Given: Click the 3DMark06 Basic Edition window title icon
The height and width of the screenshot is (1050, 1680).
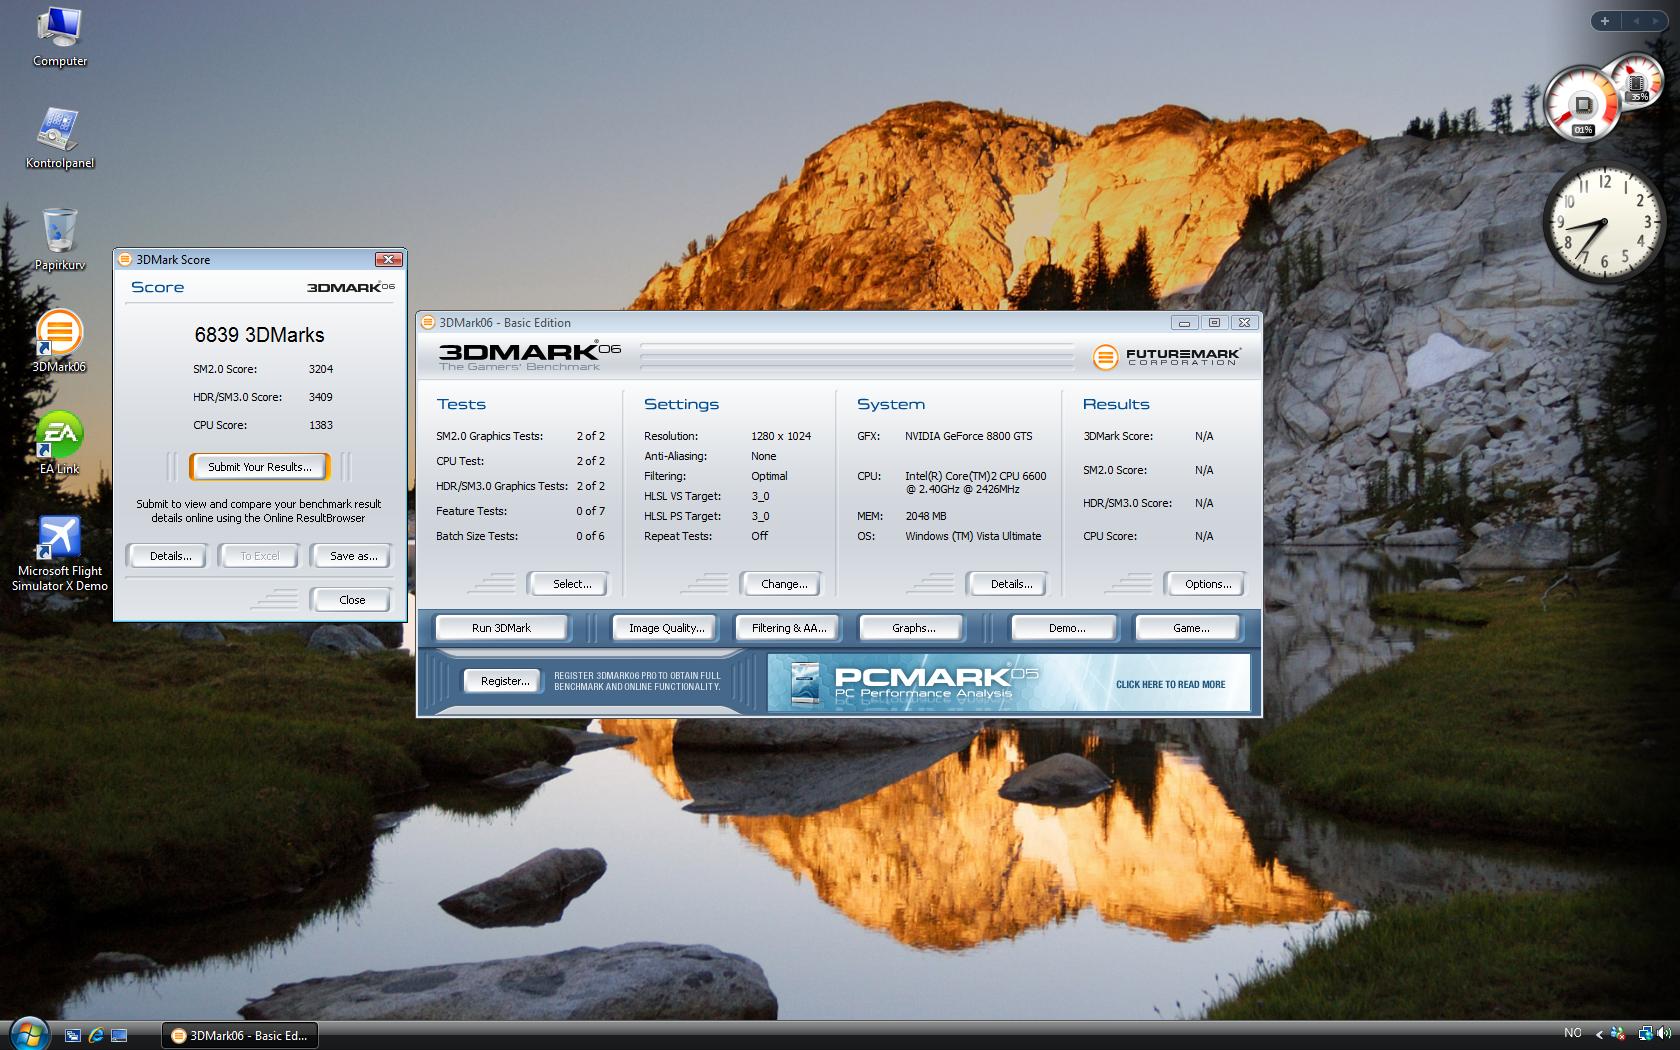Looking at the screenshot, I should [x=428, y=322].
